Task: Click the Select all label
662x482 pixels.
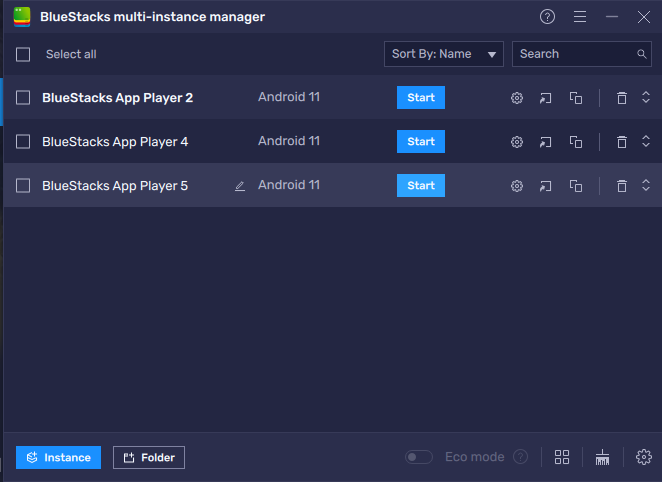Action: point(71,54)
